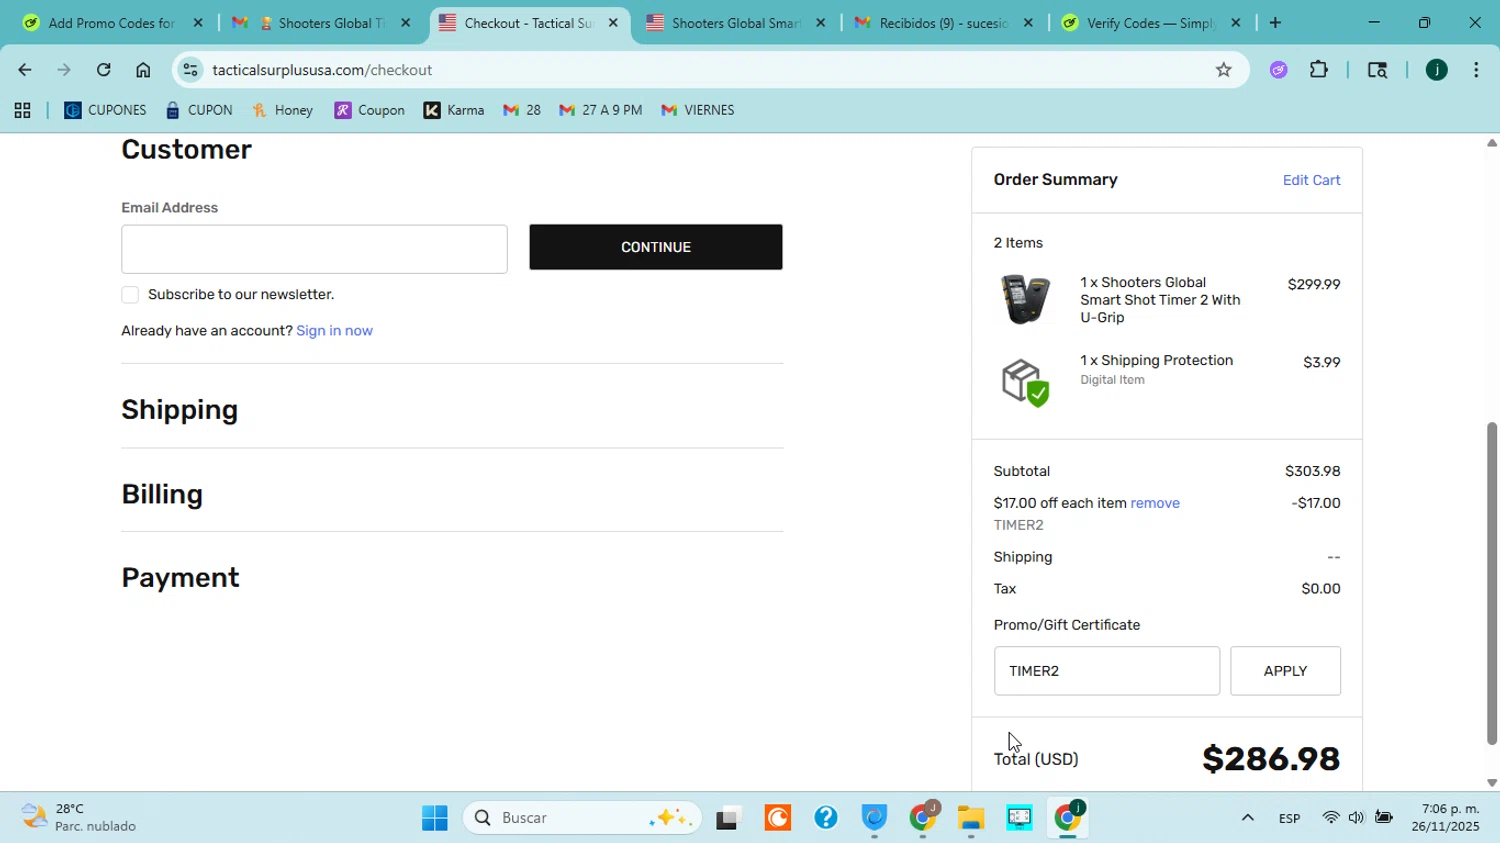Open the side panel toolbar icon
This screenshot has height=843, width=1500.
click(x=1377, y=70)
